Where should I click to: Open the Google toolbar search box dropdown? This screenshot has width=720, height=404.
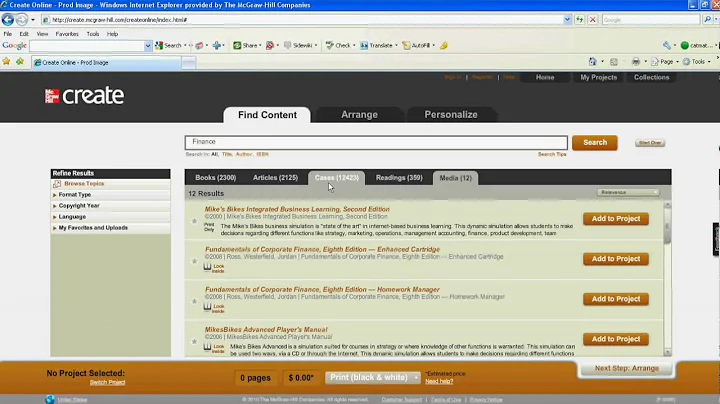pos(147,45)
